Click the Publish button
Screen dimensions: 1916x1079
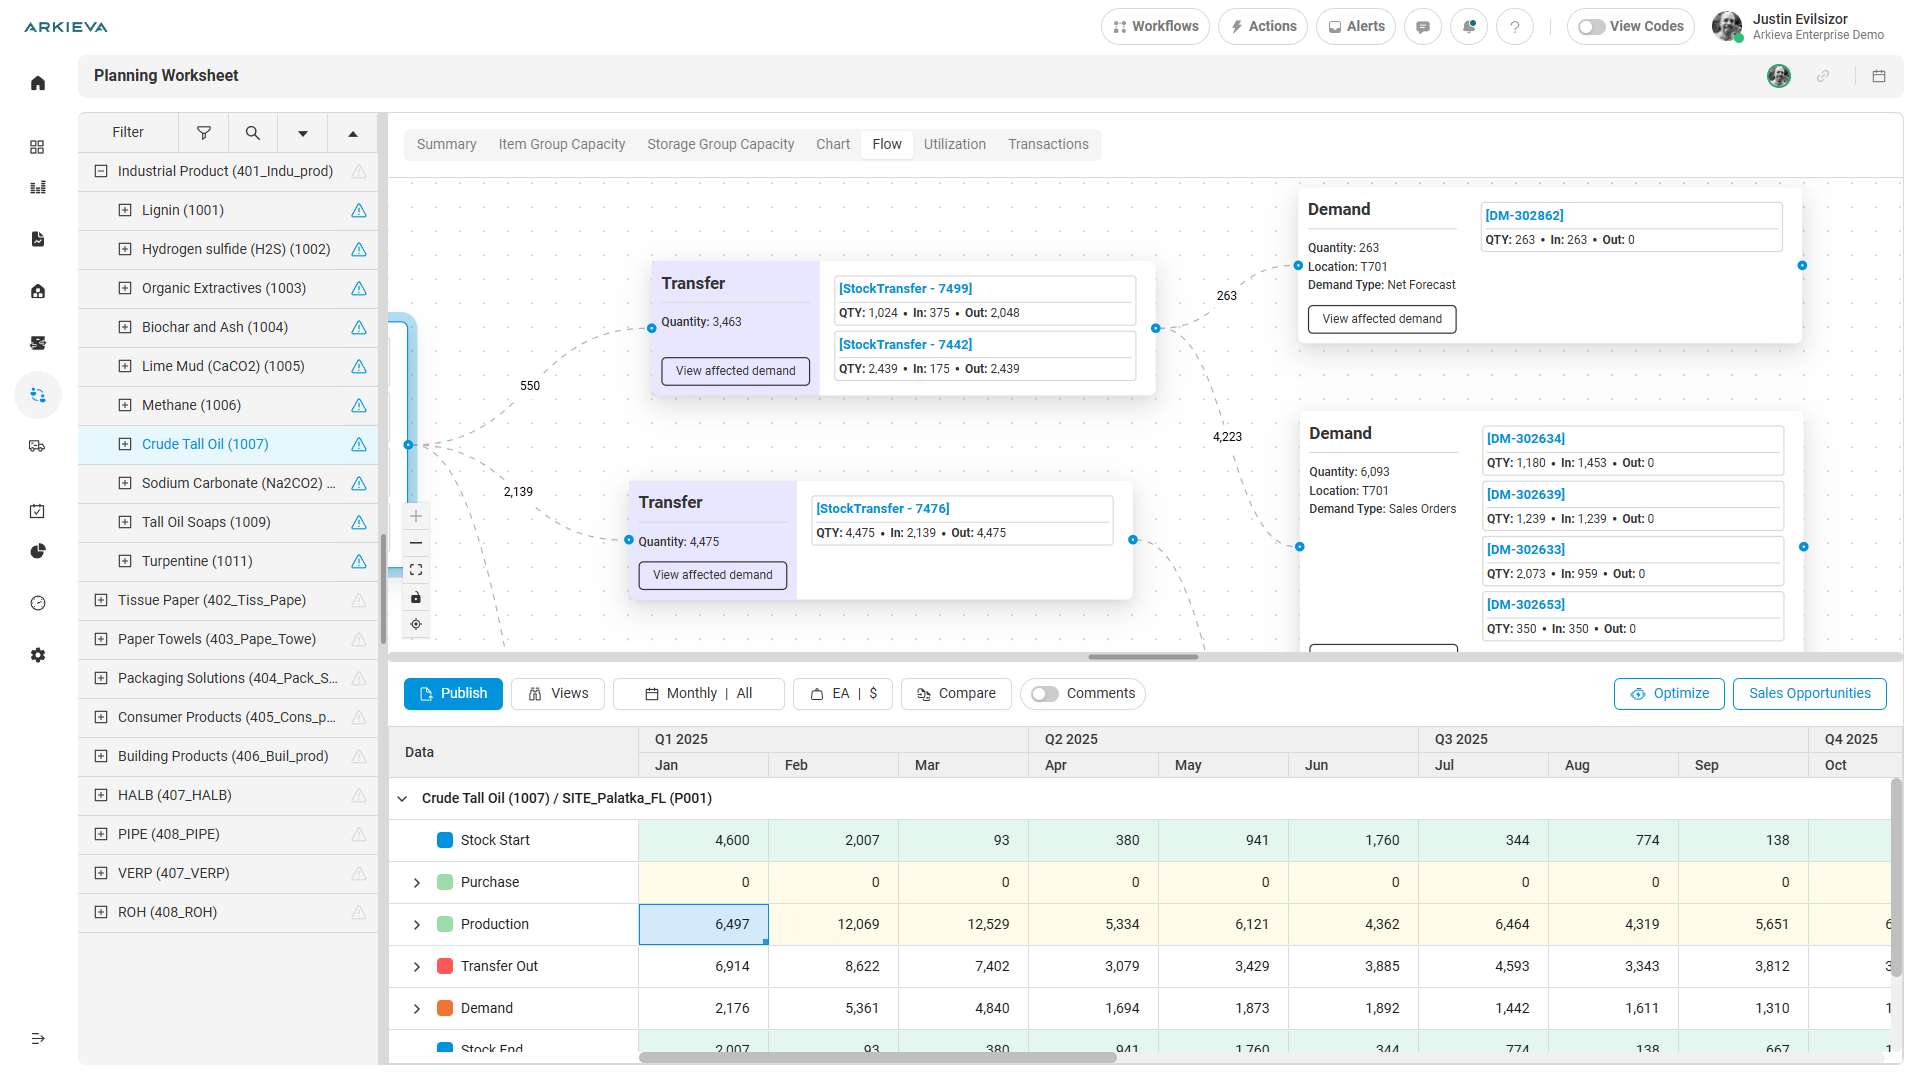coord(453,694)
